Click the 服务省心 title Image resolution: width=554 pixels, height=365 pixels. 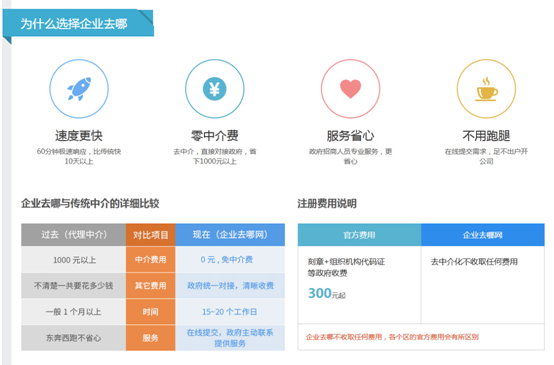(x=350, y=136)
